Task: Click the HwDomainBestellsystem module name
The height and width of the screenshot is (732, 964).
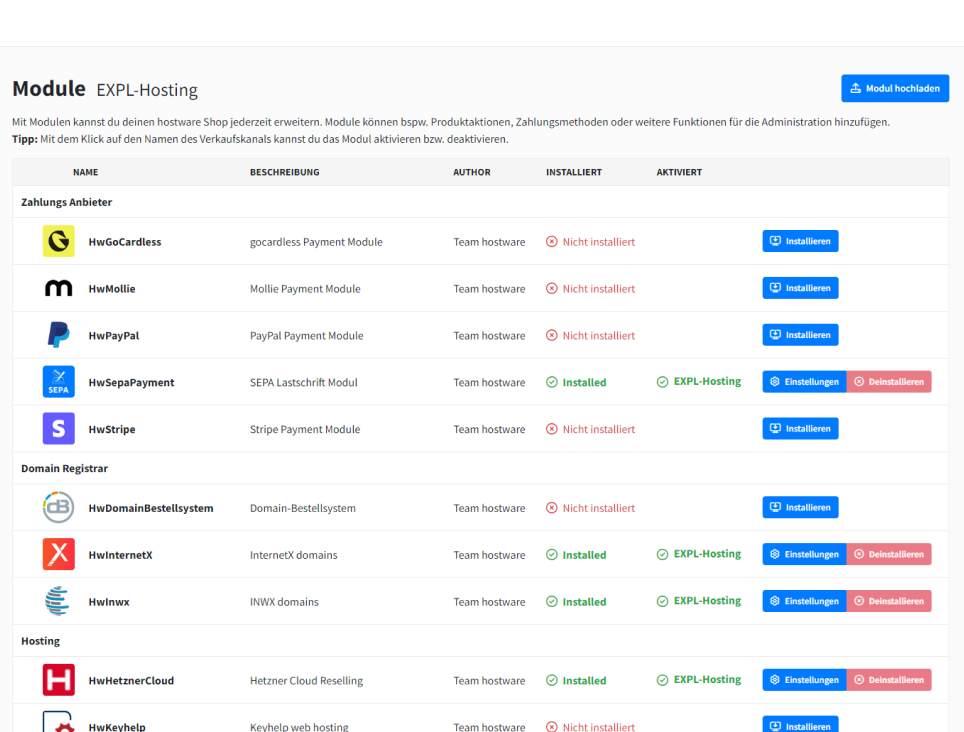Action: pos(151,508)
